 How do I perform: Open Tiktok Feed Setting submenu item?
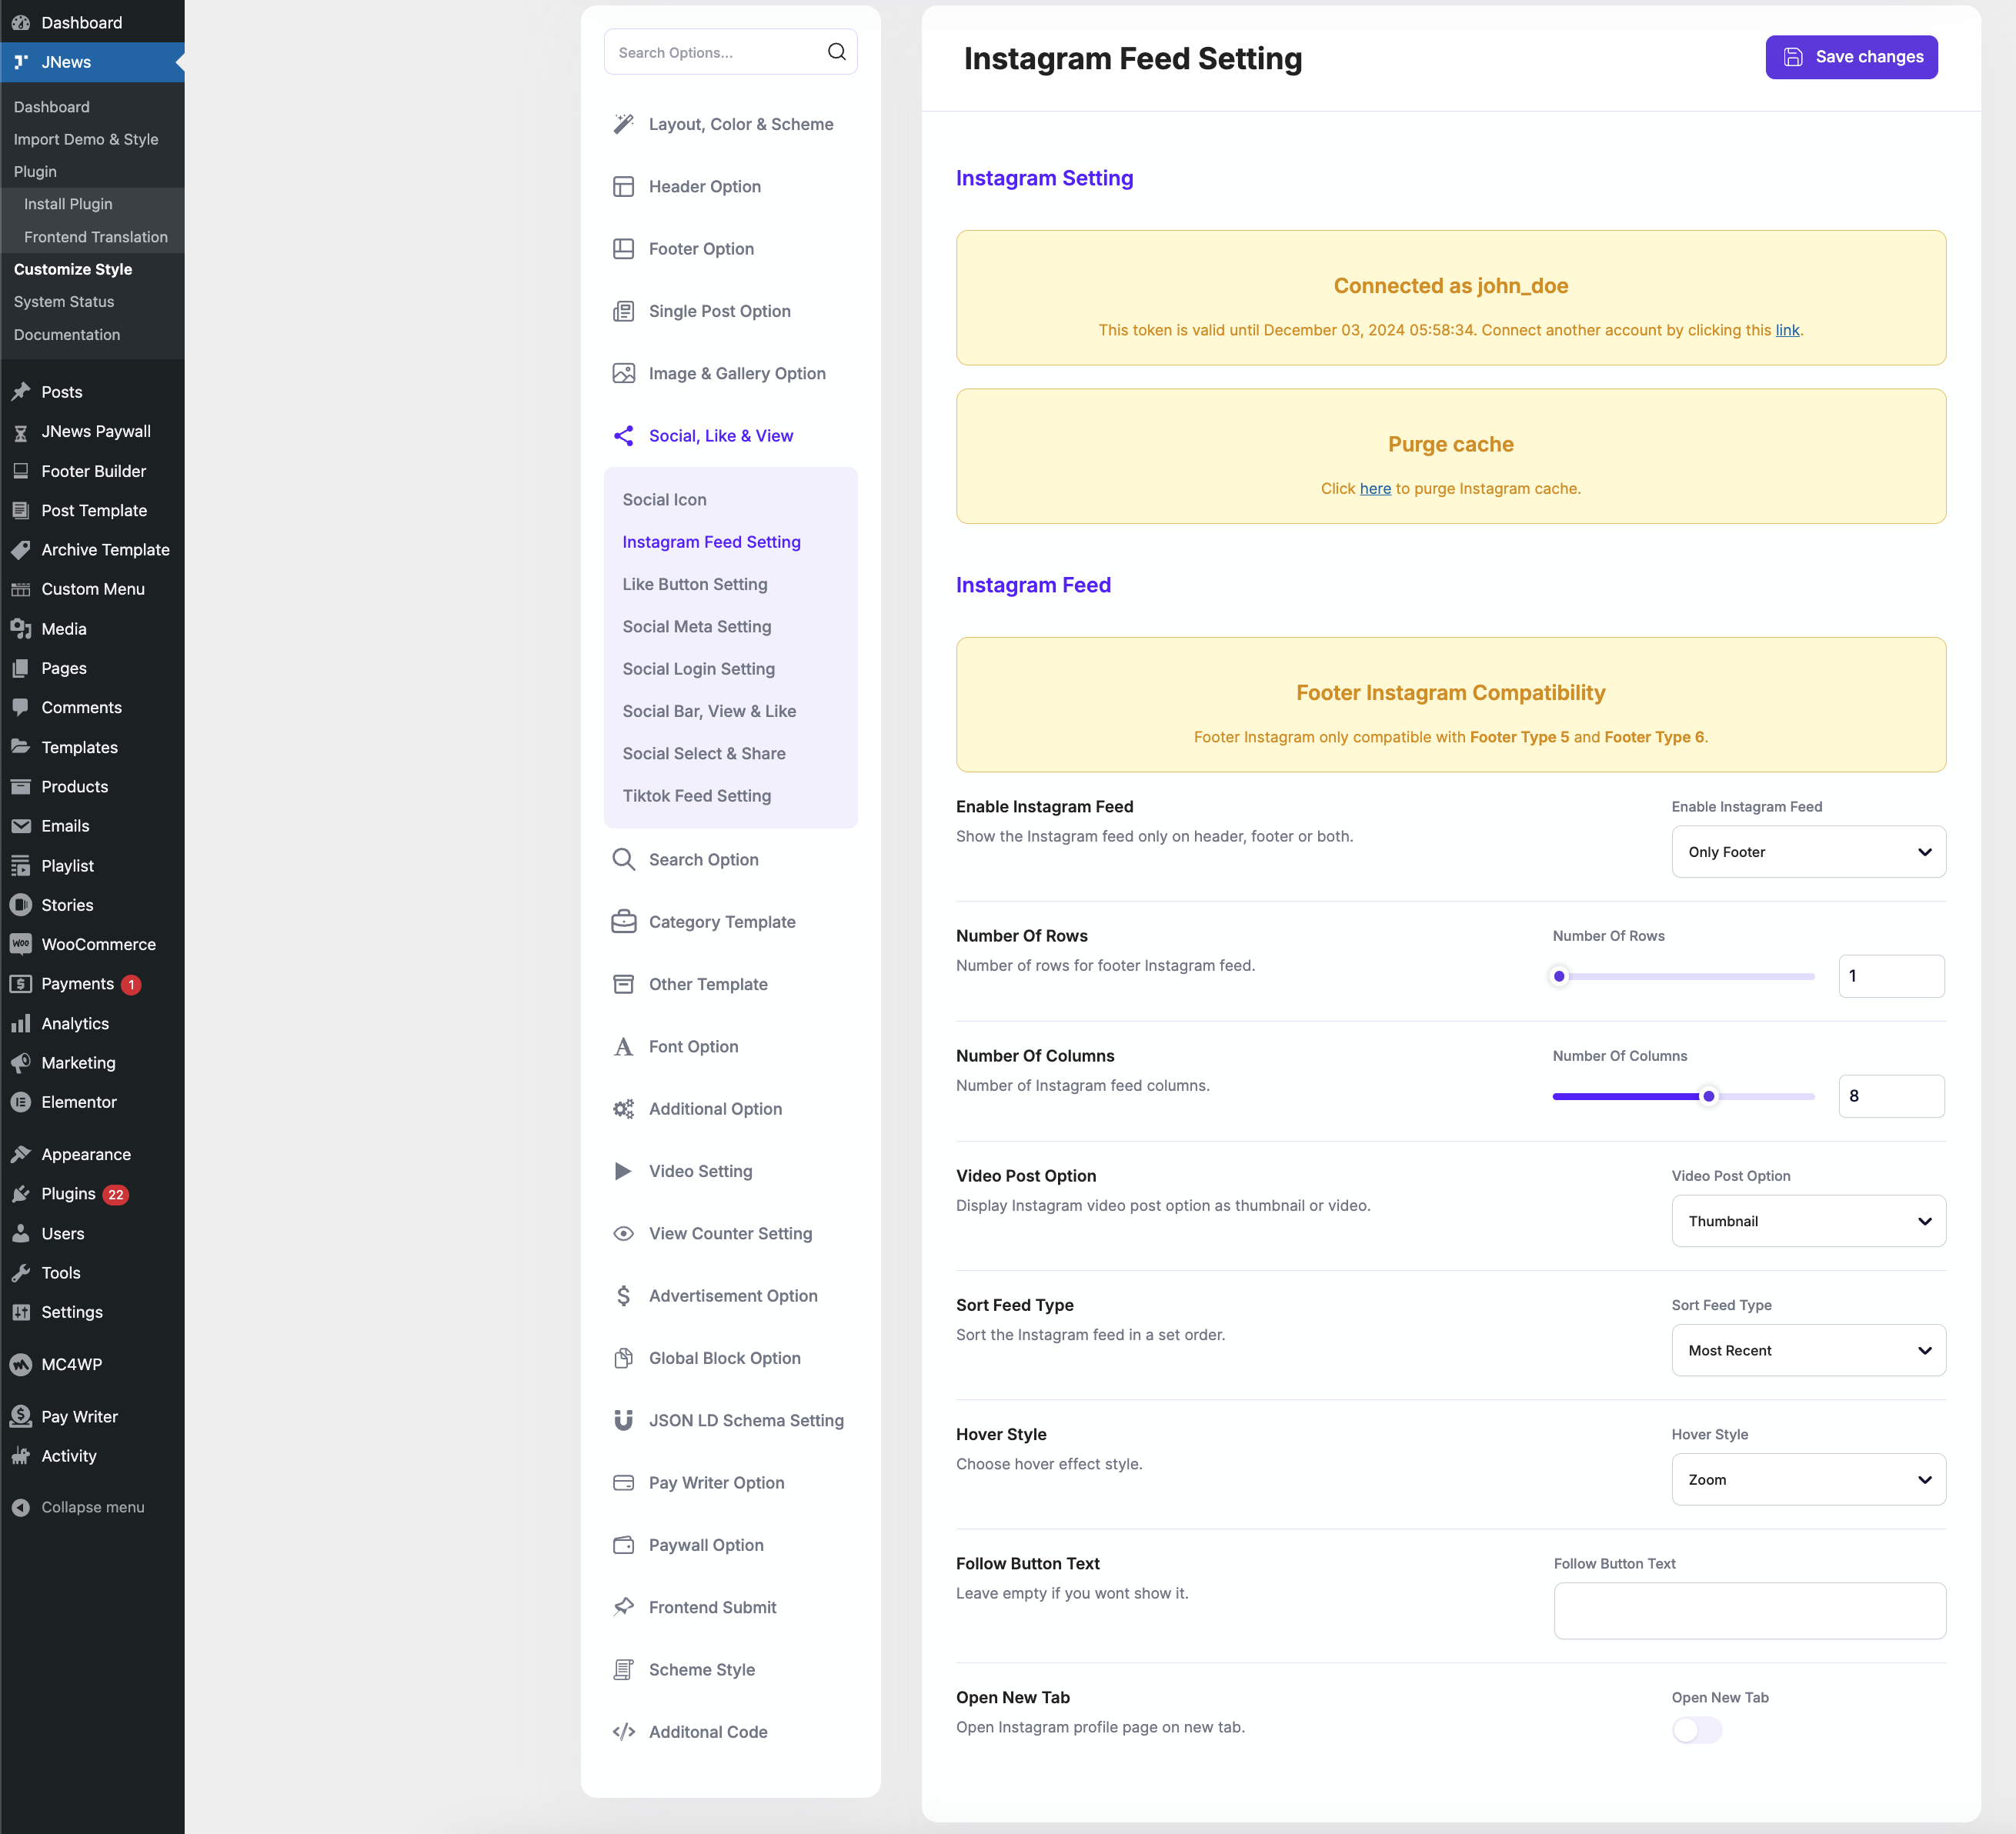pyautogui.click(x=696, y=796)
